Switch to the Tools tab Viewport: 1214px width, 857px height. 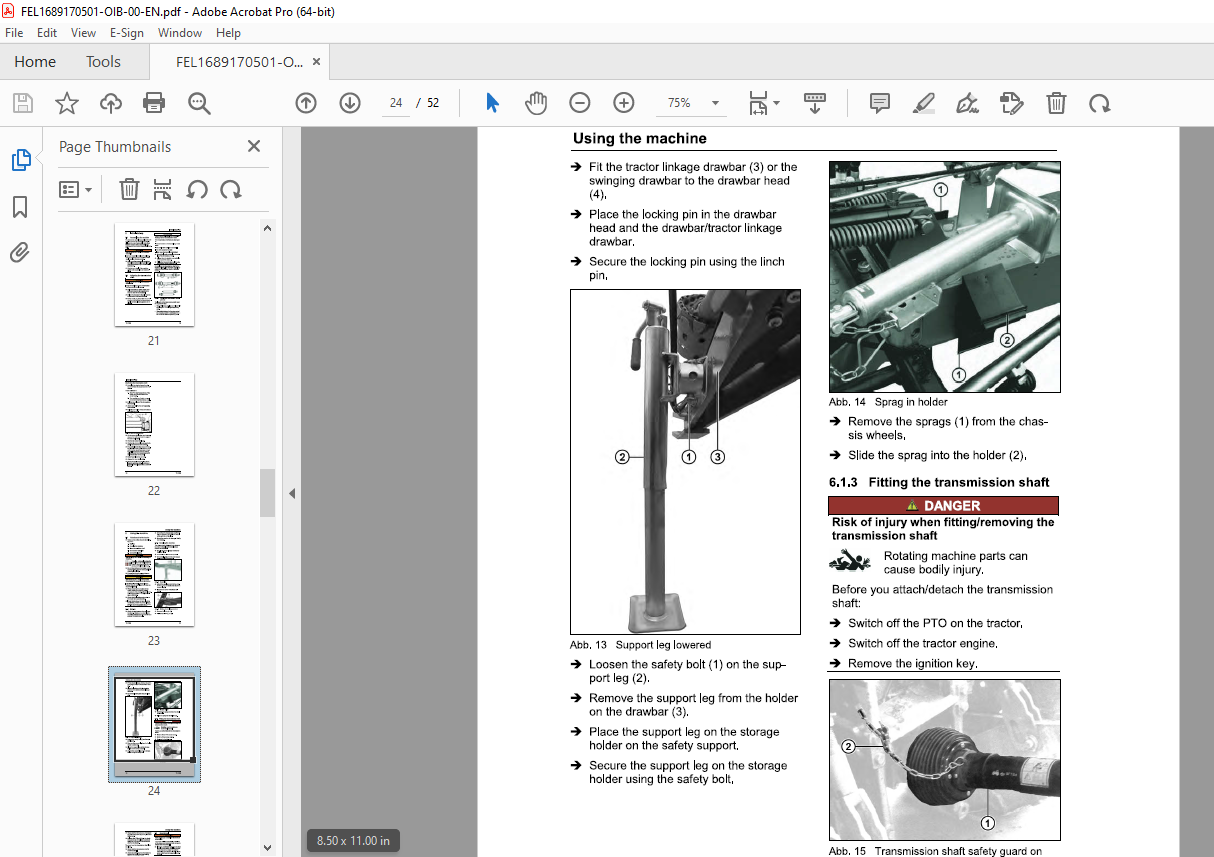(x=103, y=62)
